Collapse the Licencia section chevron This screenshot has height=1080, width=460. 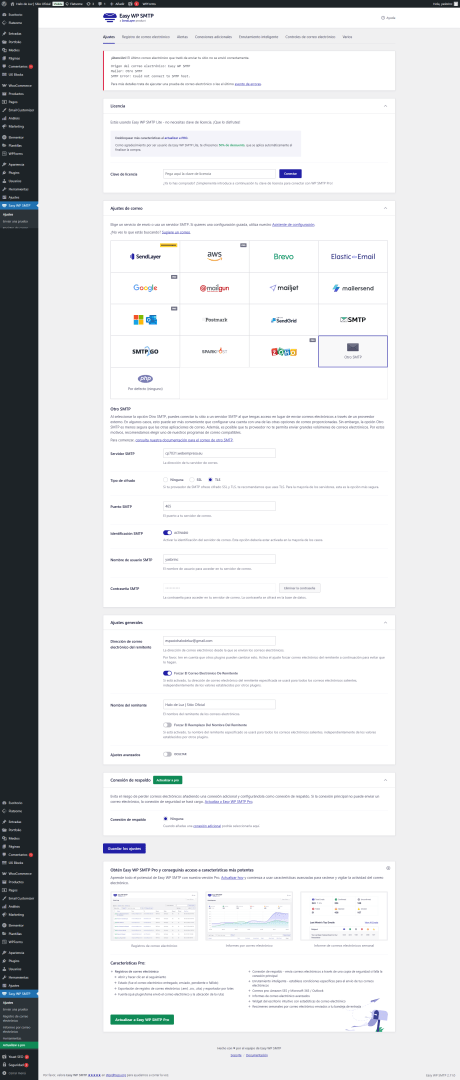[385, 106]
